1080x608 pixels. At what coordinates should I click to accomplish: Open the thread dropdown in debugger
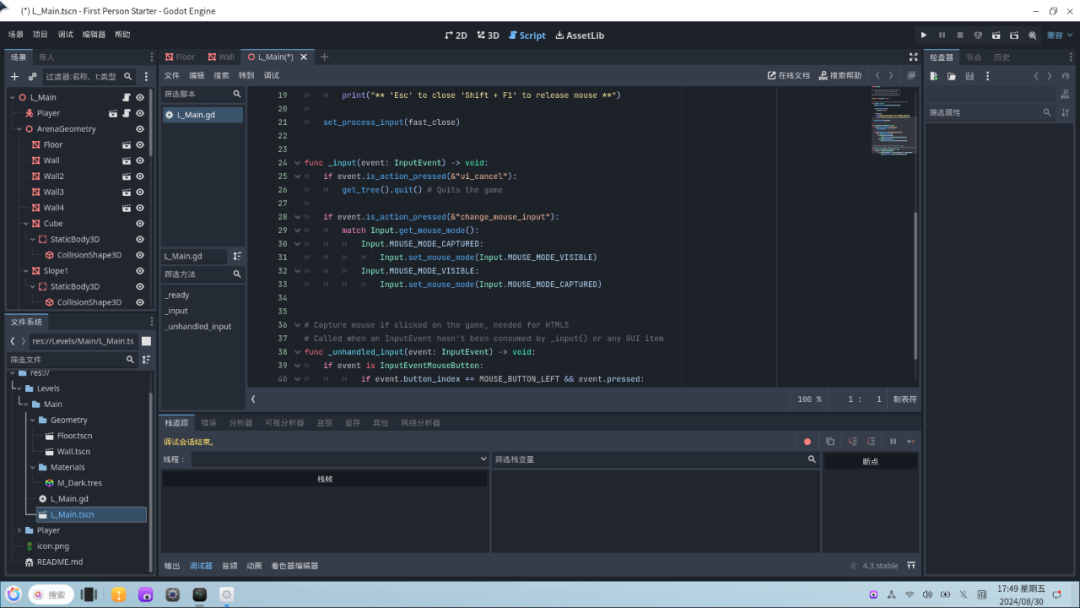(x=339, y=459)
